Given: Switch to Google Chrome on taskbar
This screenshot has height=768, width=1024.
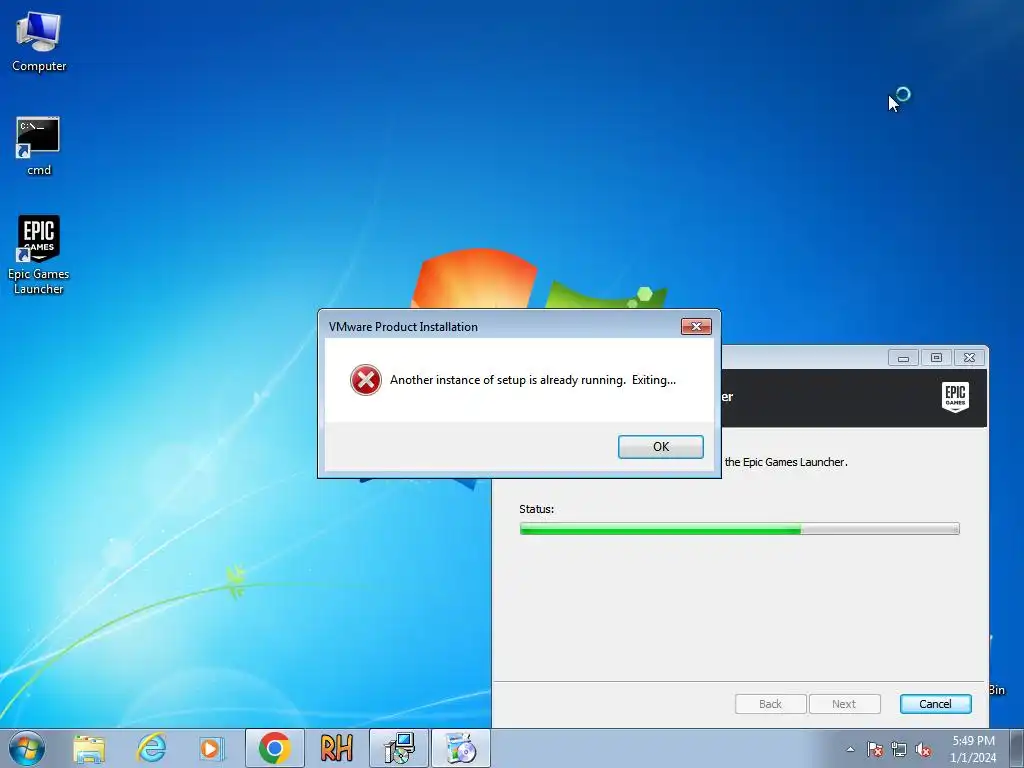Looking at the screenshot, I should click(x=274, y=748).
